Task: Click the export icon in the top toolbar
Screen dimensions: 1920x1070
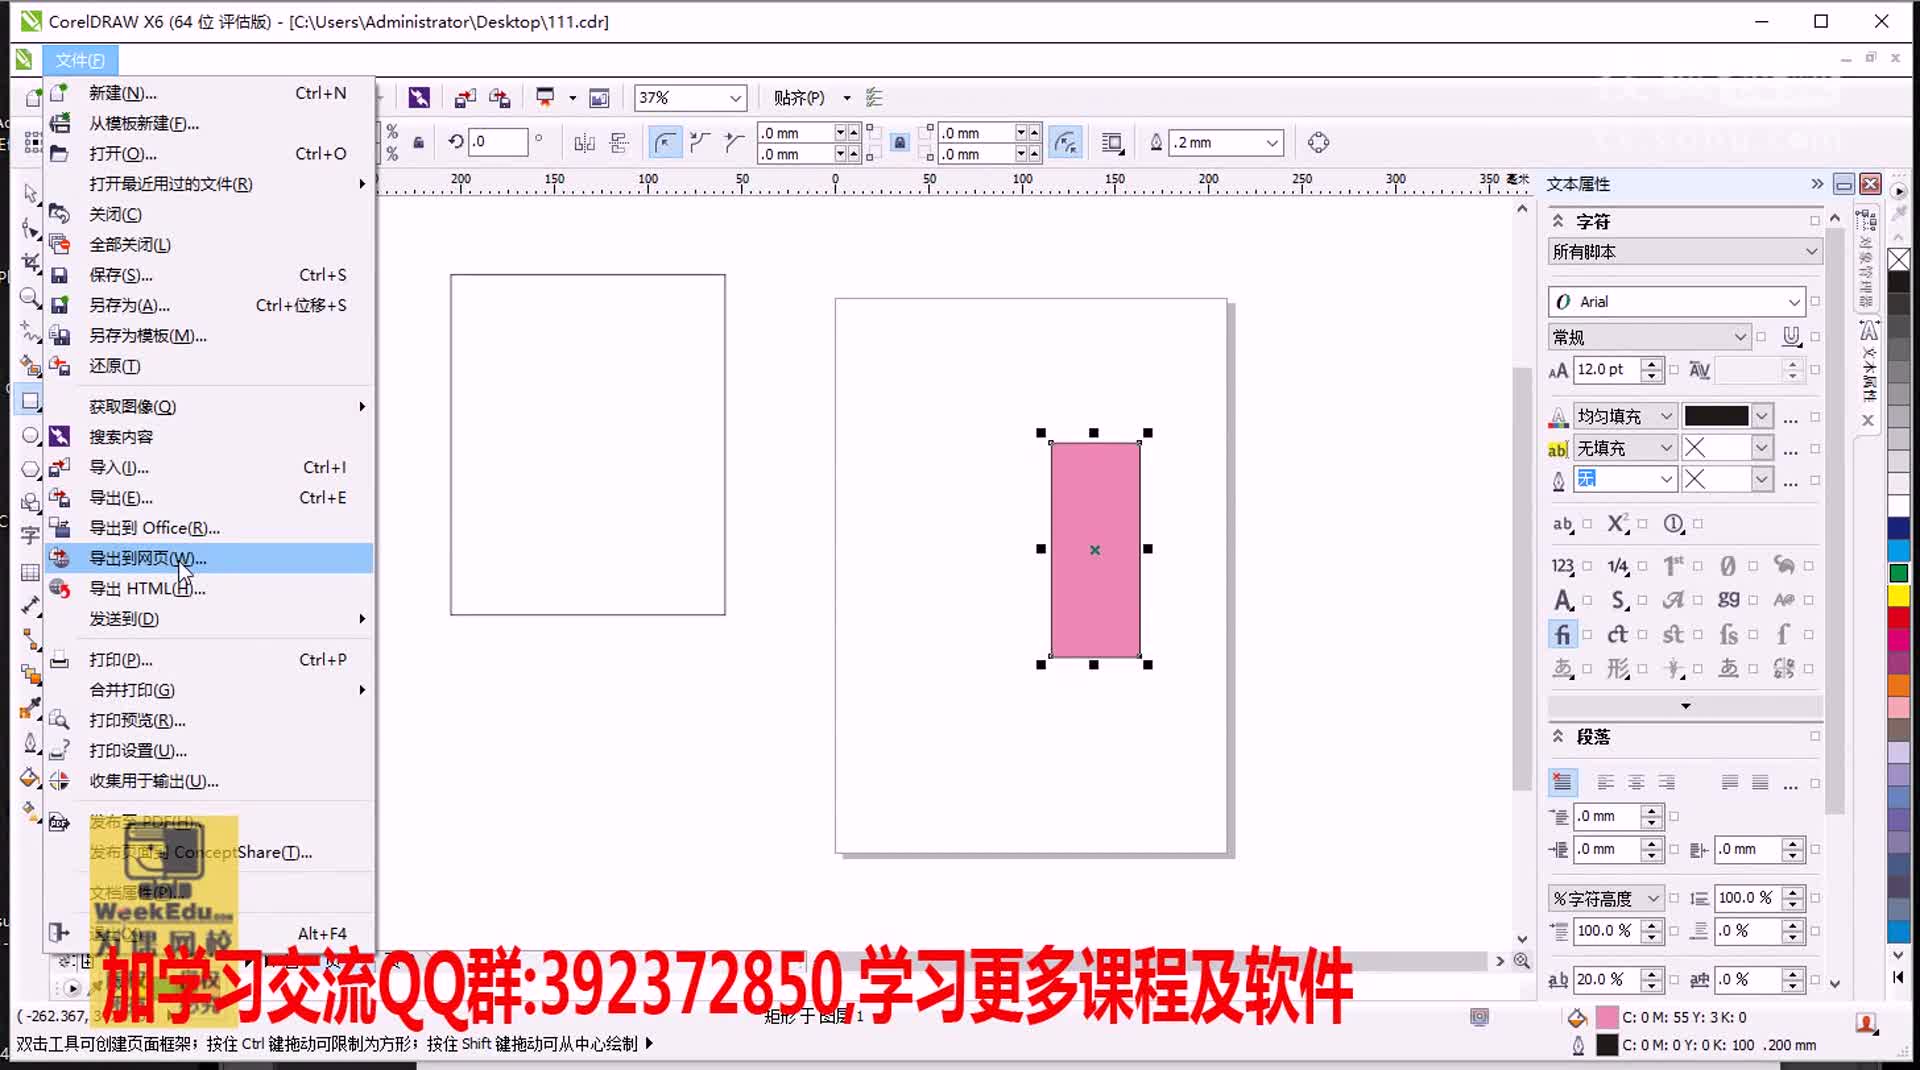Action: (500, 97)
